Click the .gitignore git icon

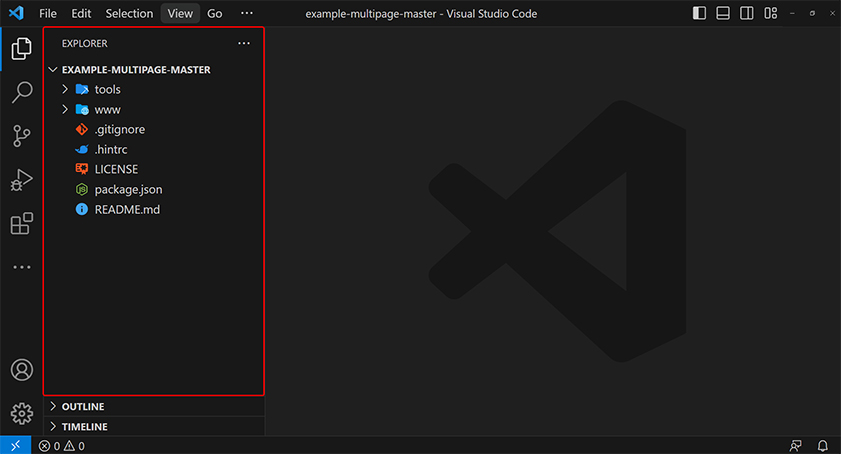click(82, 129)
